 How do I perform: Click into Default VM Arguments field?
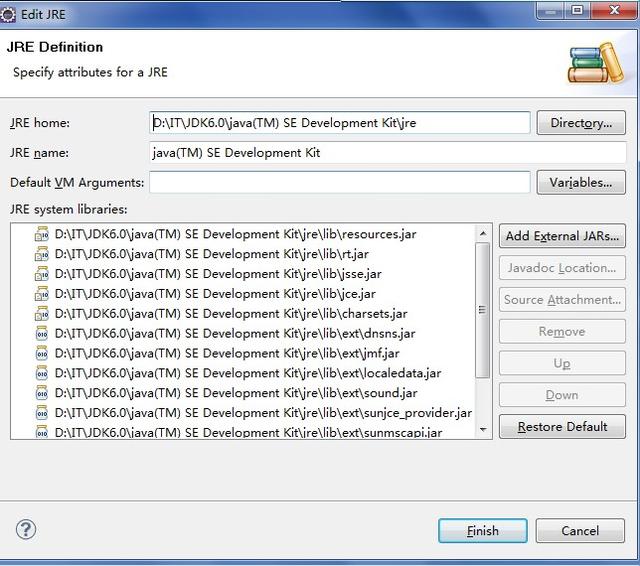pos(340,182)
